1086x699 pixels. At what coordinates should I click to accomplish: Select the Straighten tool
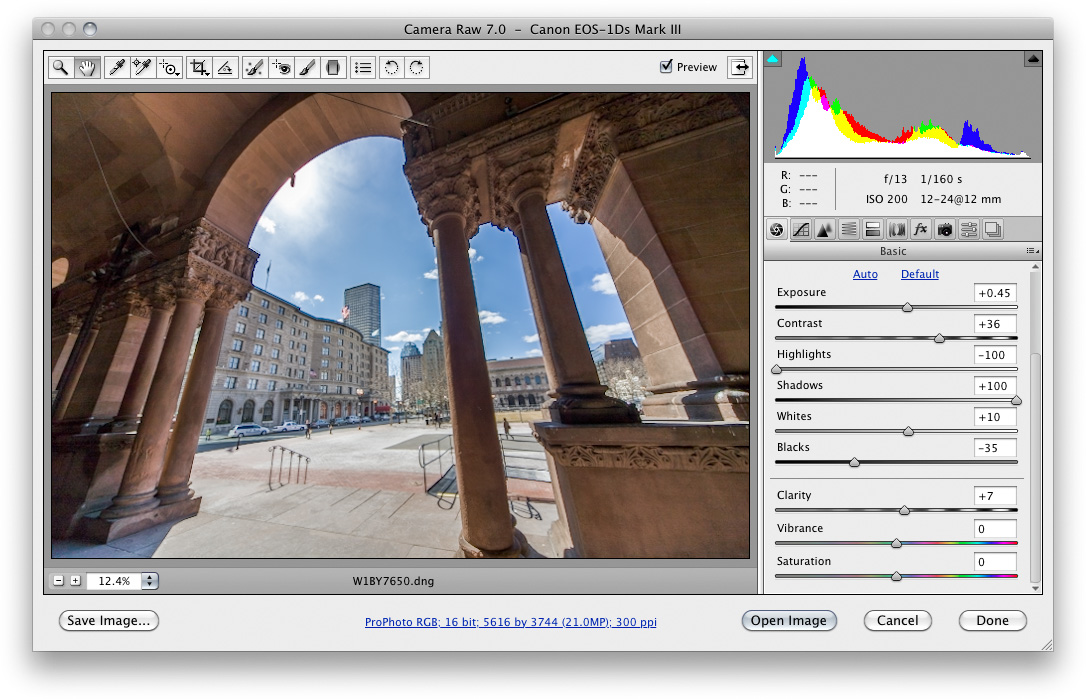226,67
